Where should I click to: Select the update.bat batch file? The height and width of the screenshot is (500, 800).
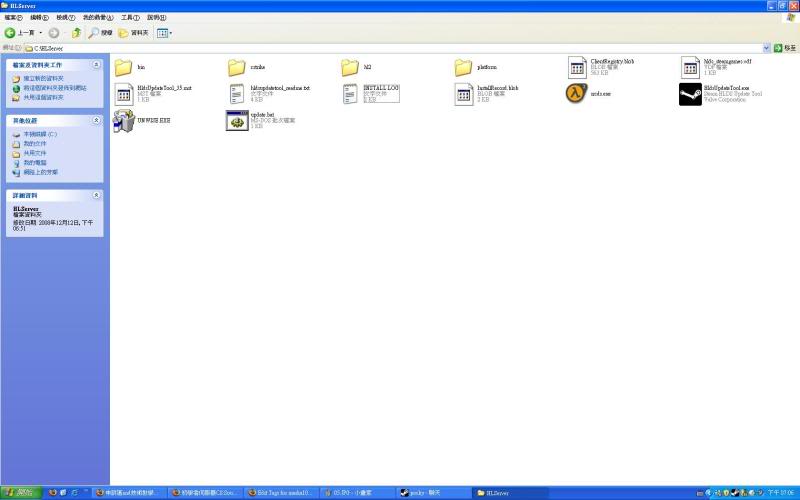point(237,121)
